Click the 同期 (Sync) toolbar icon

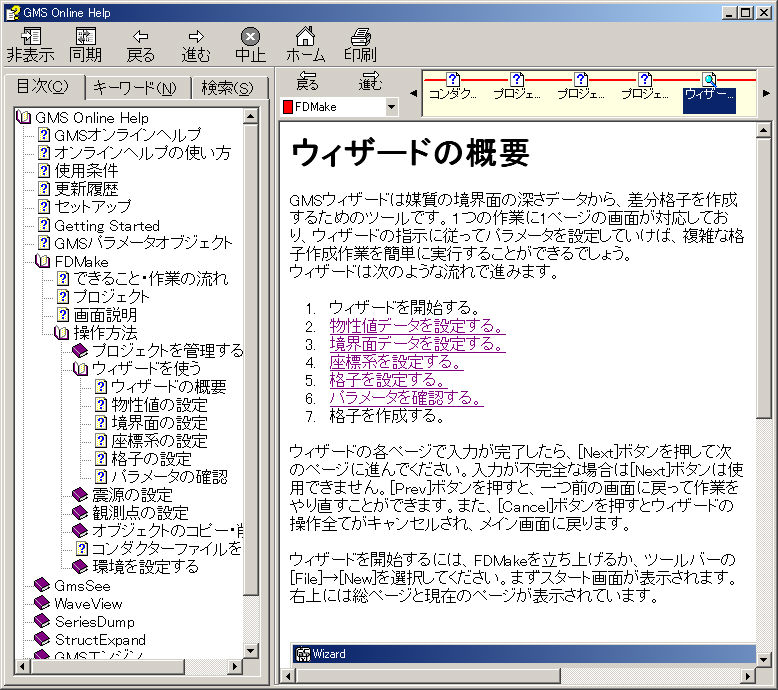coord(85,45)
